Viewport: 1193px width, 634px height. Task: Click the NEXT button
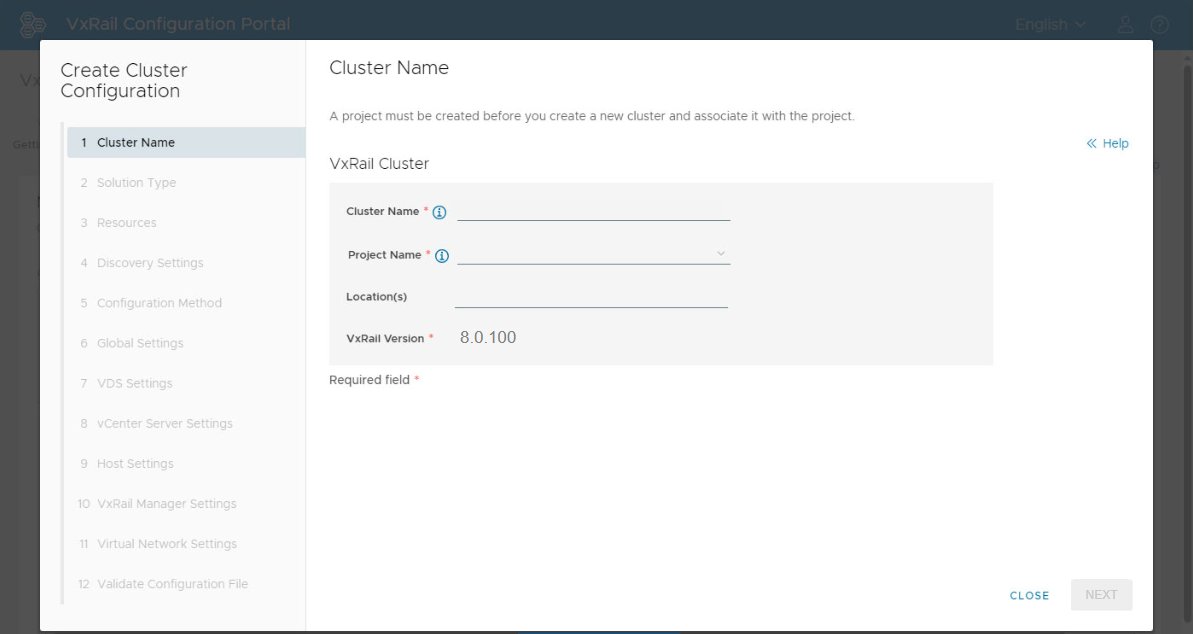click(x=1101, y=594)
